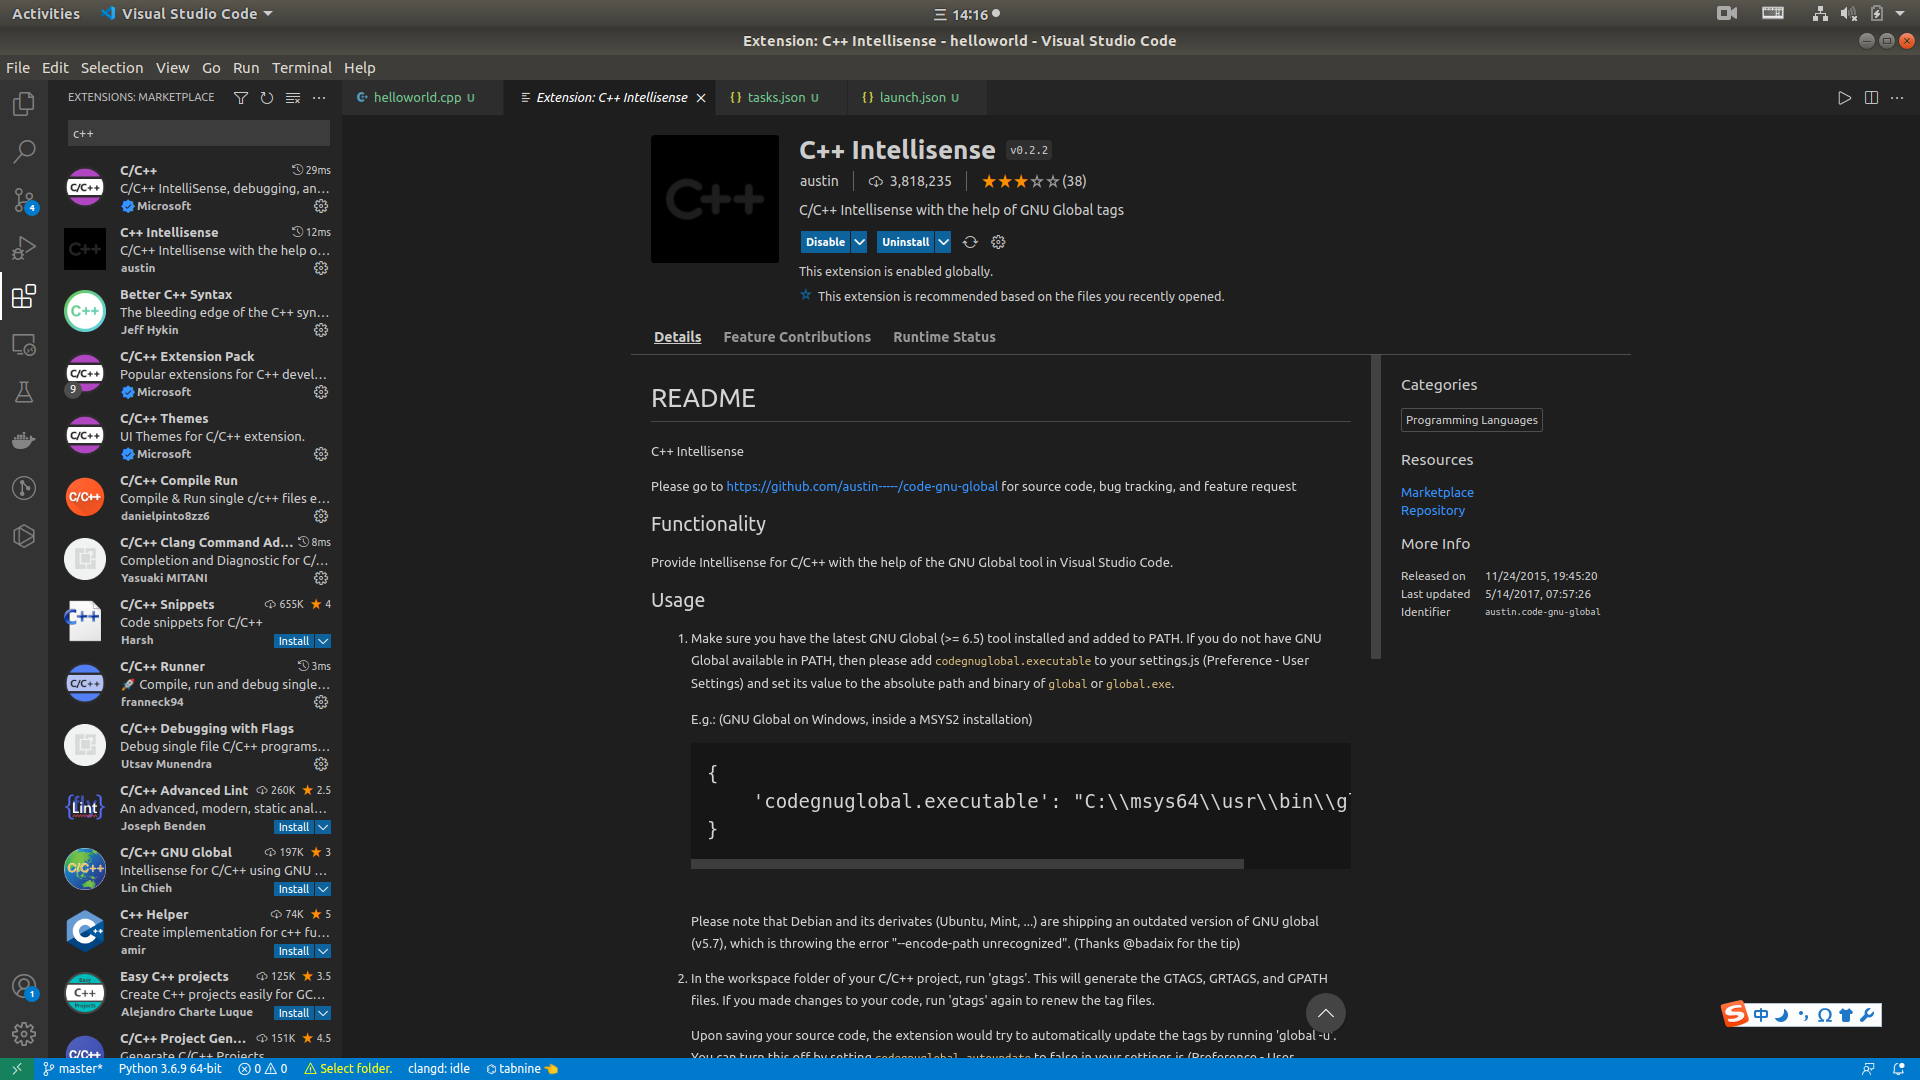The height and width of the screenshot is (1080, 1920).
Task: Open the split editor icon
Action: point(1871,97)
